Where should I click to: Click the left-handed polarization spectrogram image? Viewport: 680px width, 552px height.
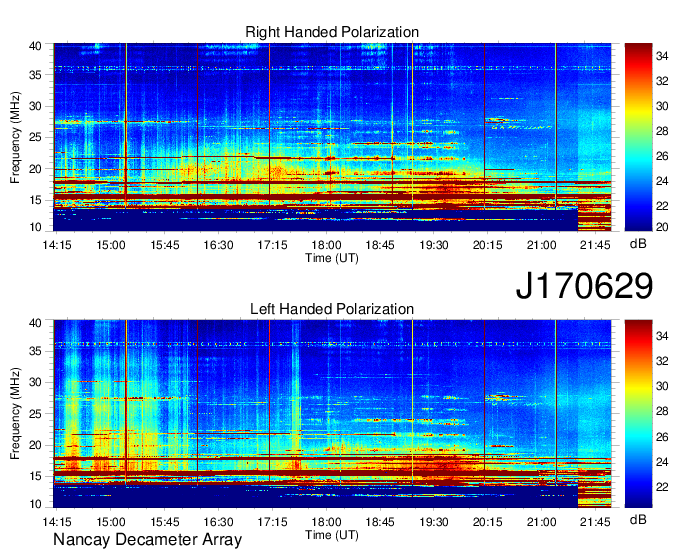332,414
